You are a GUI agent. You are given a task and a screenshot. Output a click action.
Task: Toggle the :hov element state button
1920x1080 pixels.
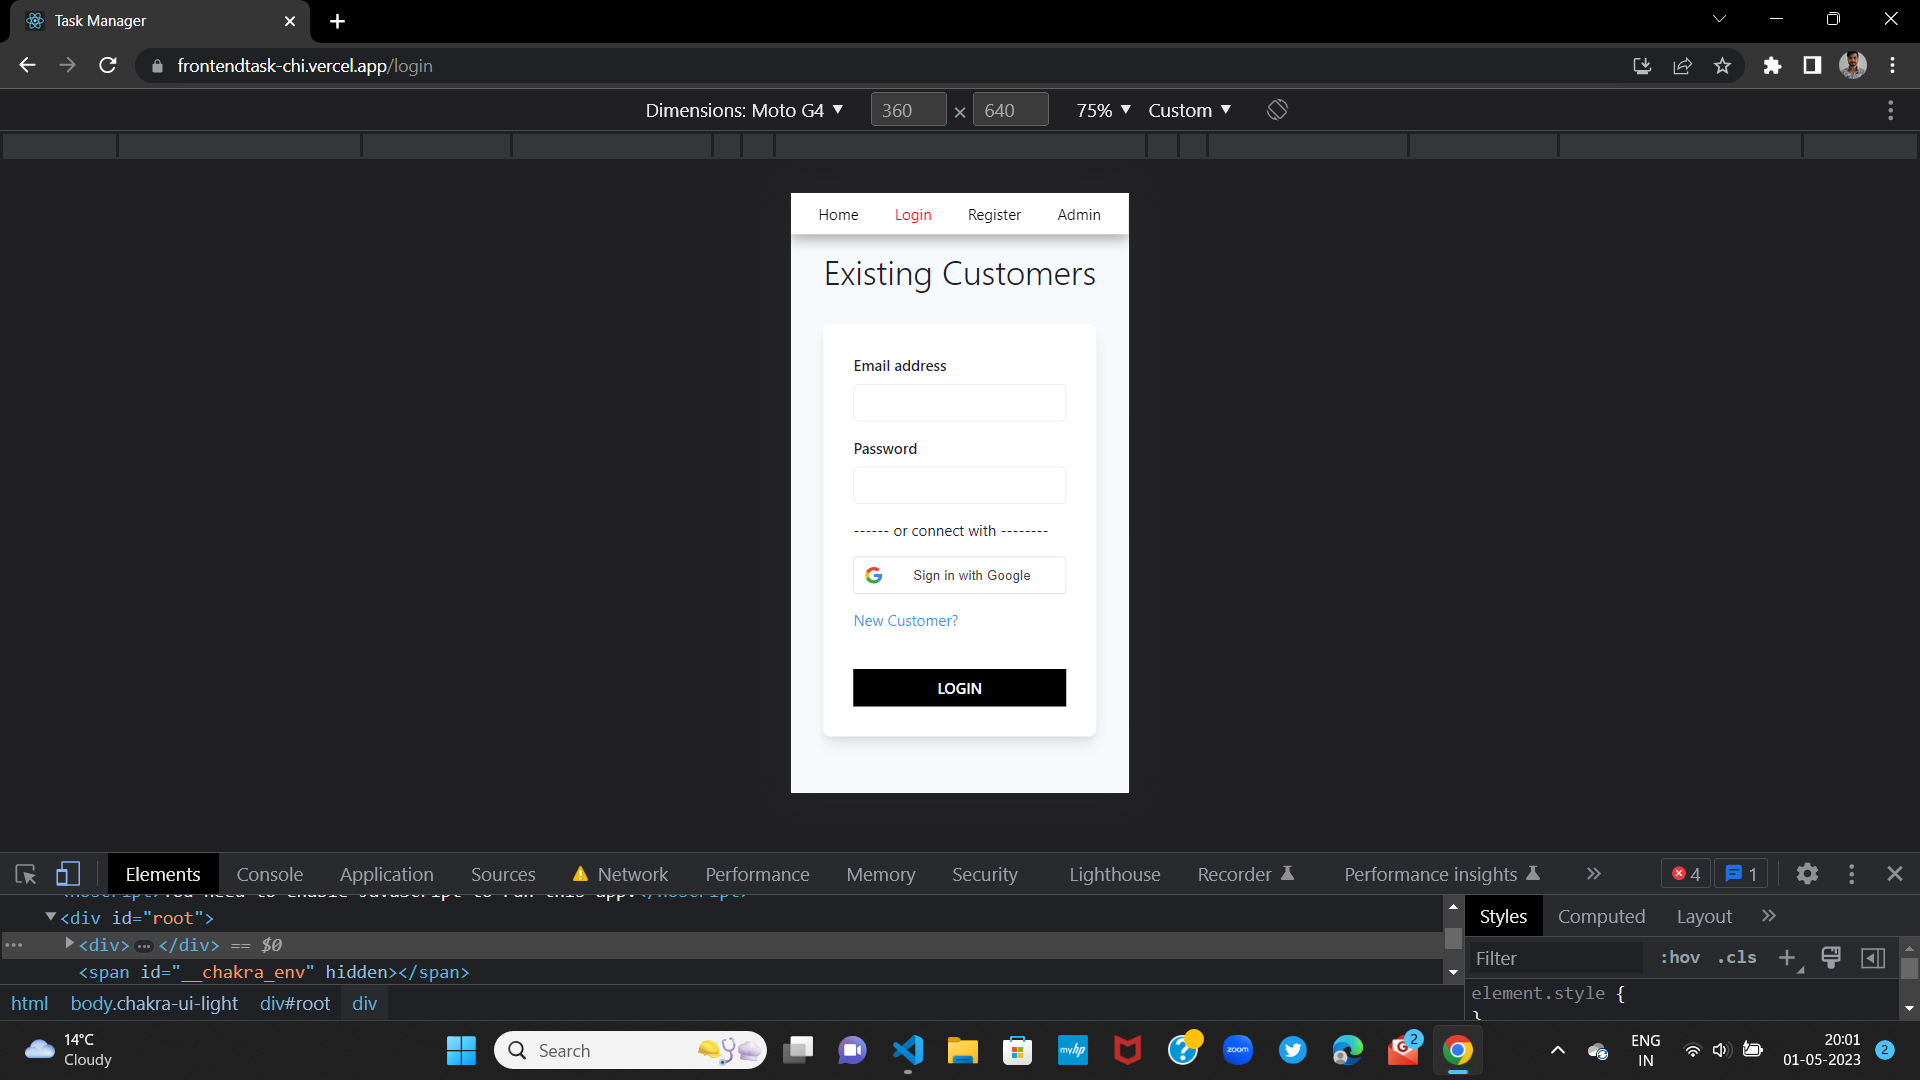click(1680, 958)
